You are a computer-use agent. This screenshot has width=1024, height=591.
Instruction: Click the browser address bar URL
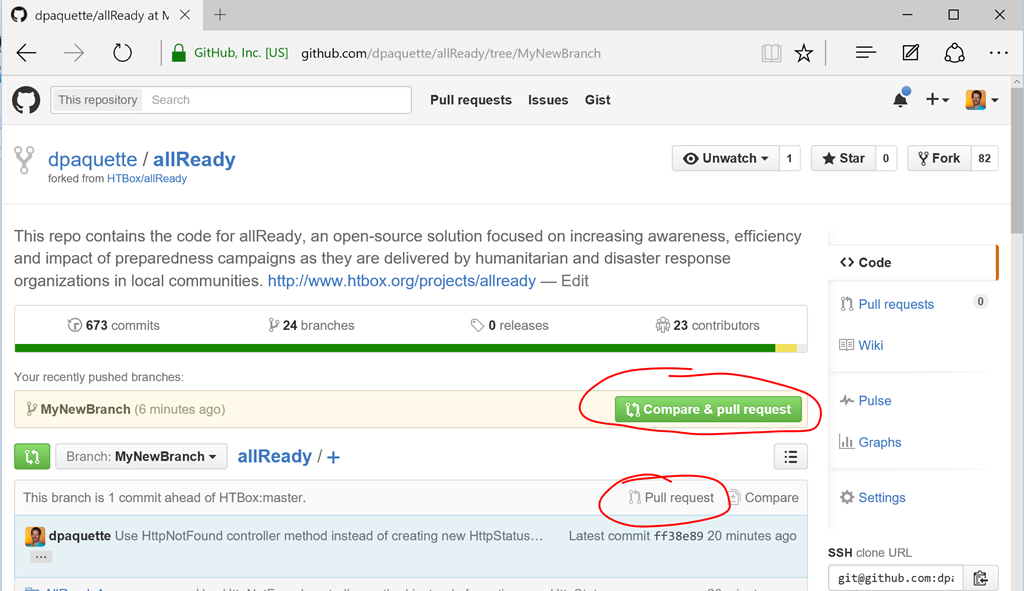click(x=451, y=54)
